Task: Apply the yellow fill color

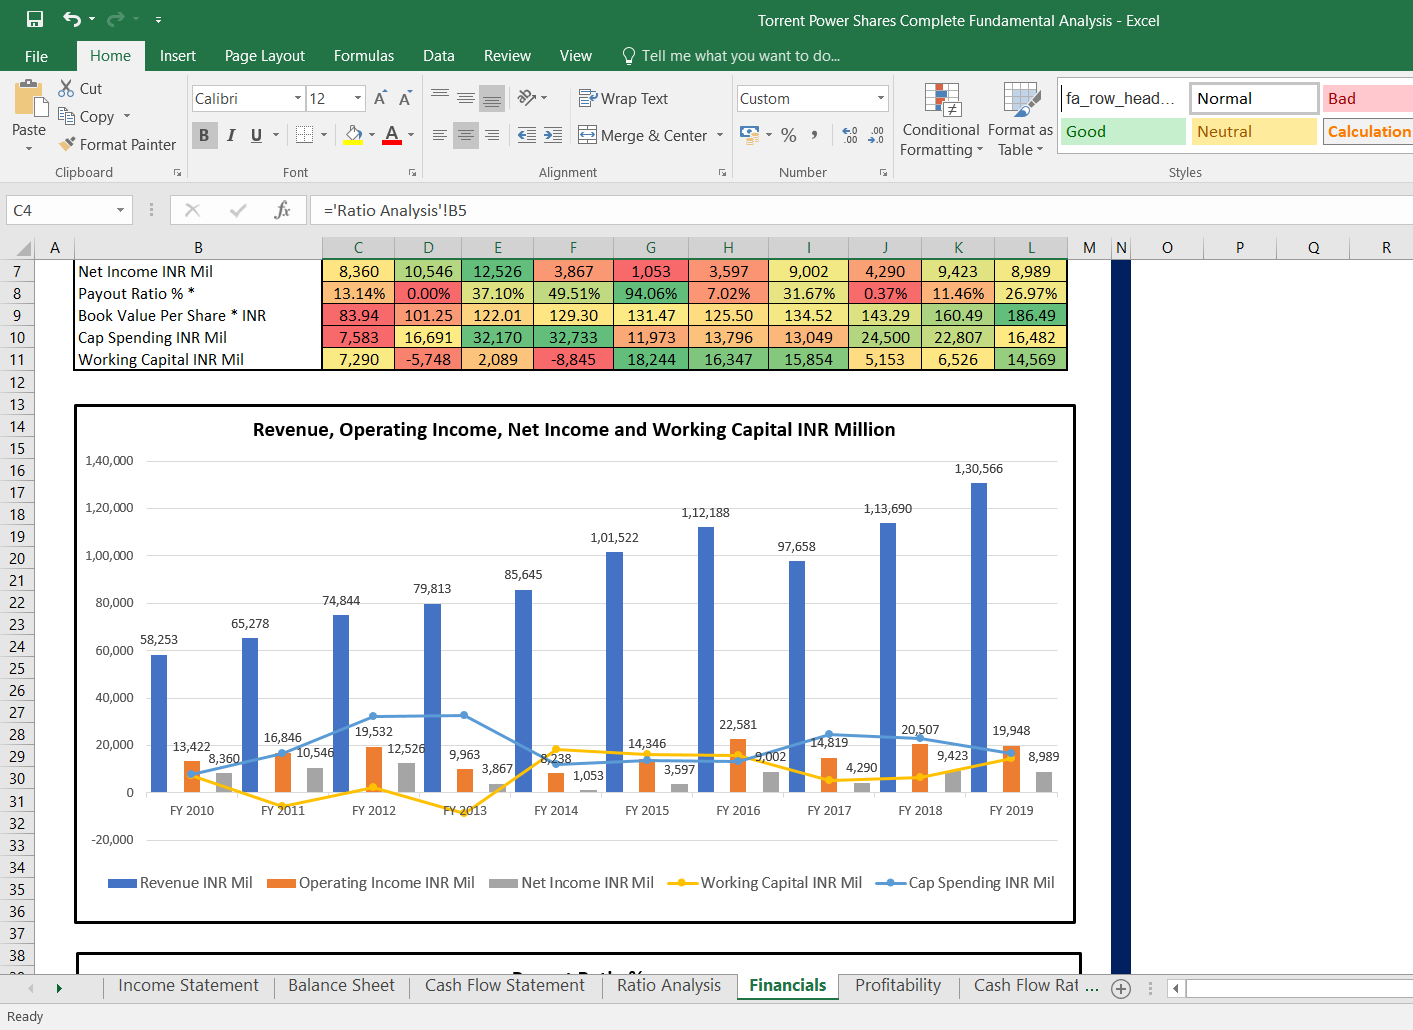Action: [x=353, y=135]
